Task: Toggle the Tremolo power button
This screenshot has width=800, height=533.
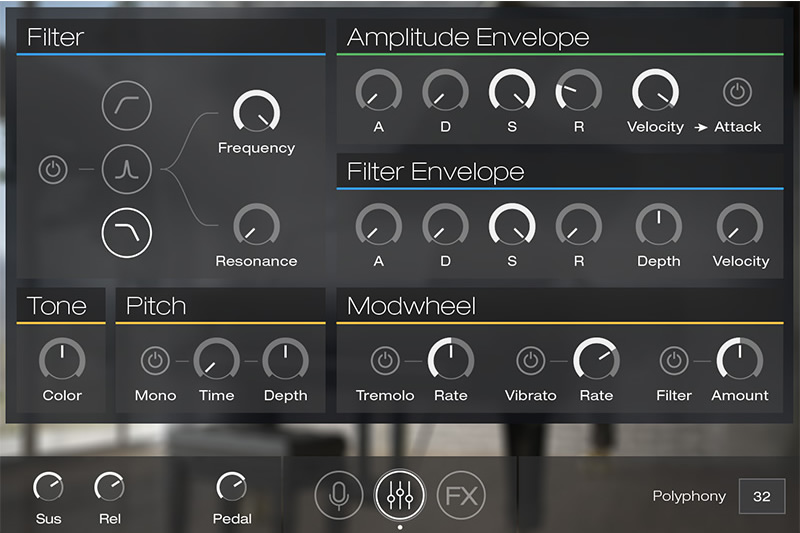Action: coord(385,361)
